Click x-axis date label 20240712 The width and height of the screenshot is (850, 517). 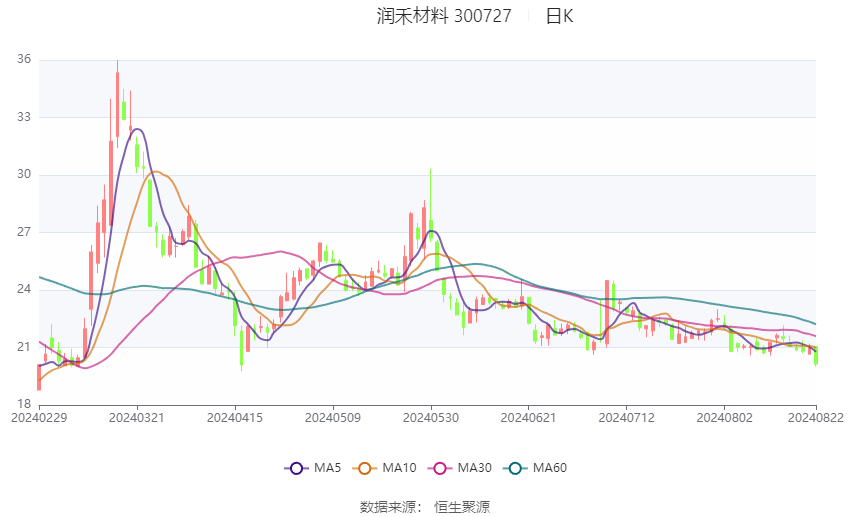tap(627, 418)
